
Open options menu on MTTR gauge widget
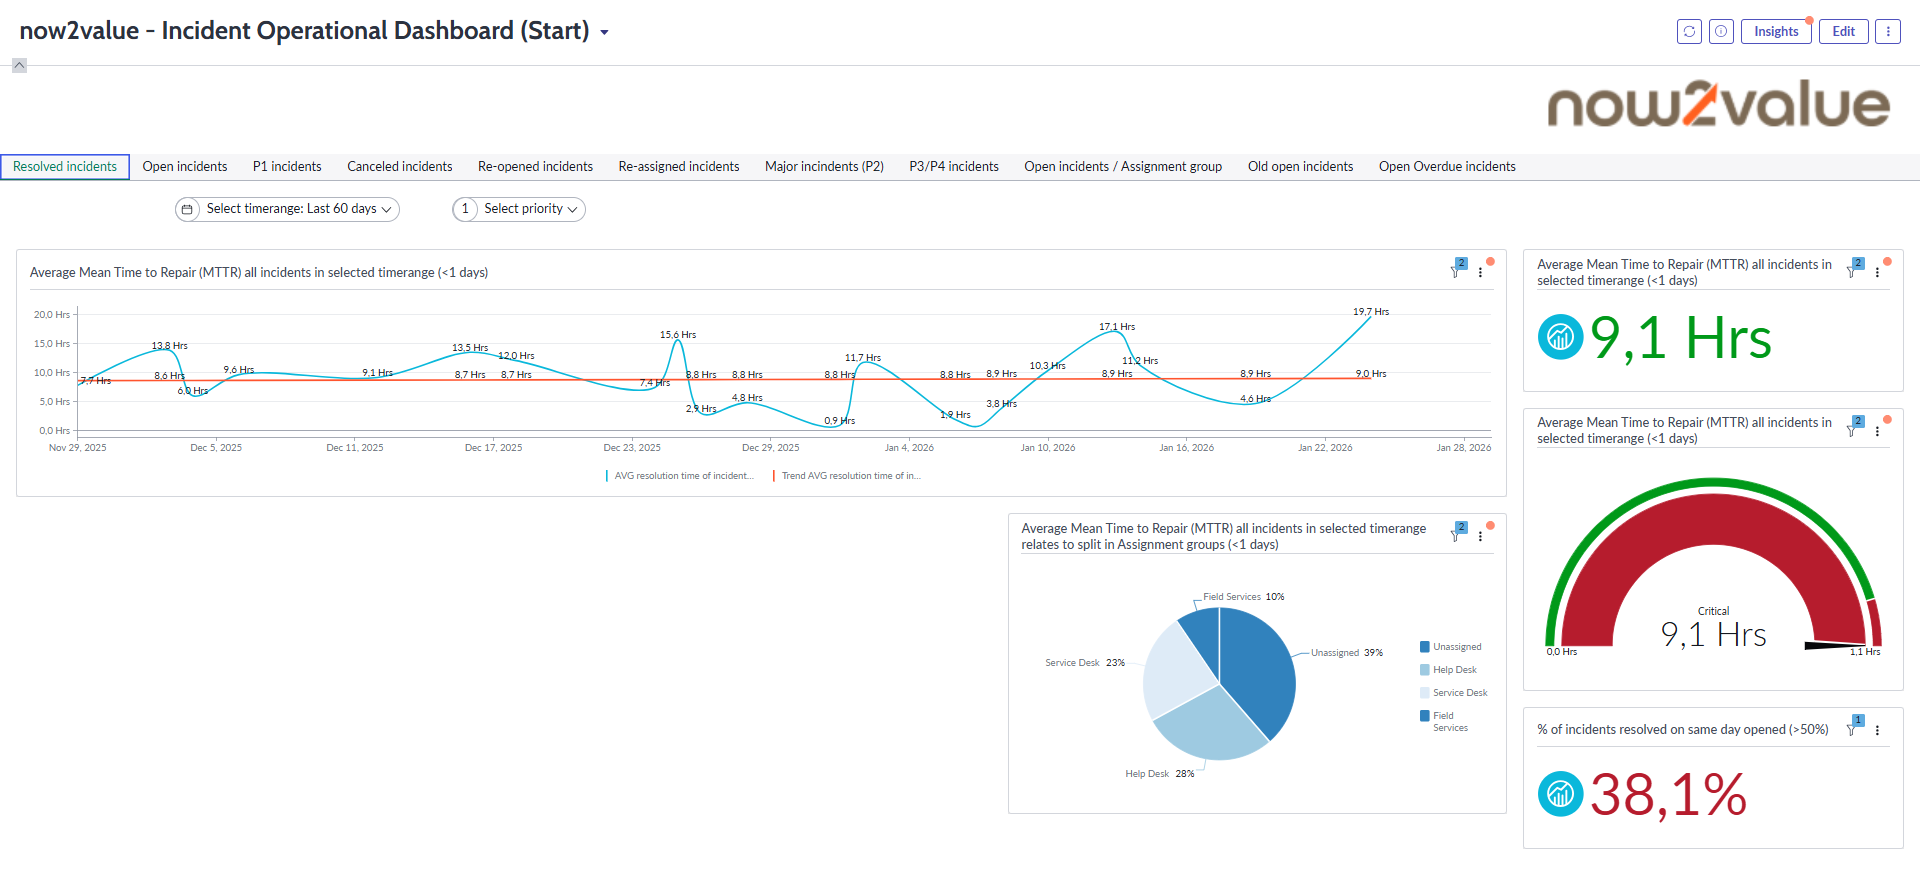(x=1877, y=431)
